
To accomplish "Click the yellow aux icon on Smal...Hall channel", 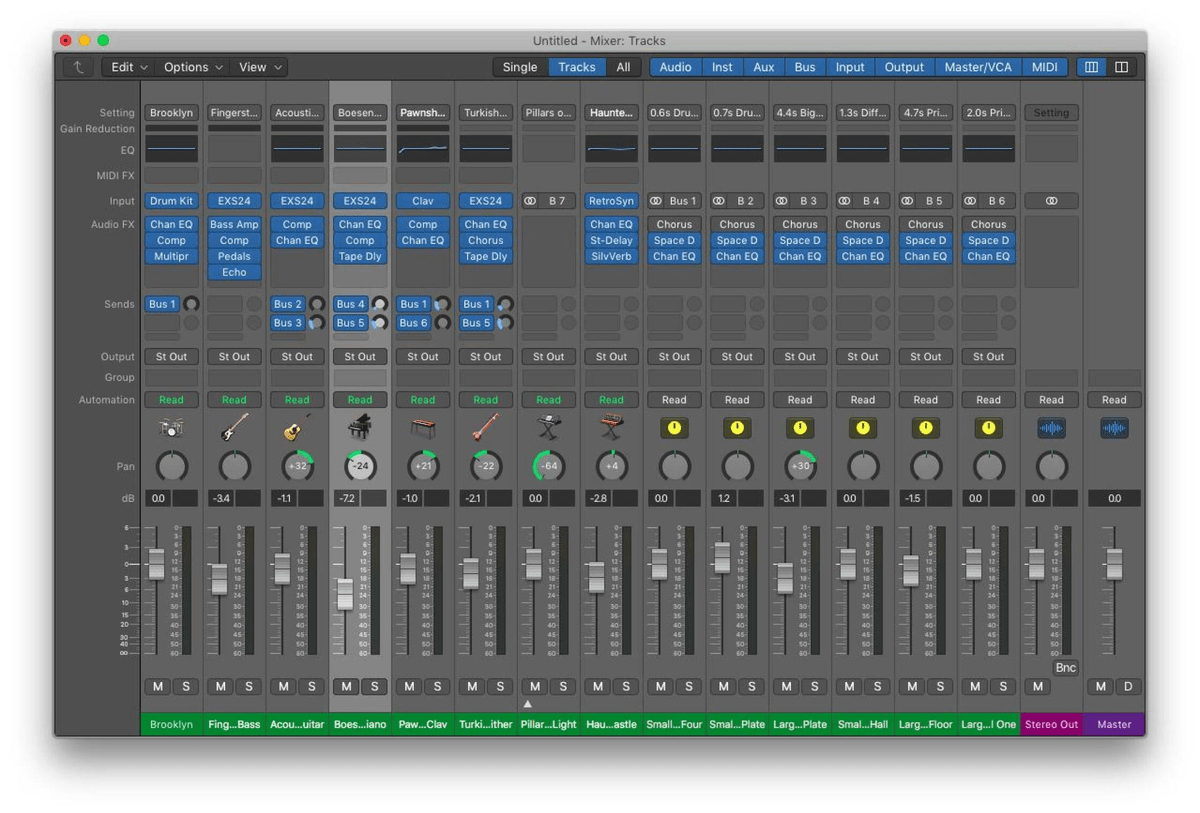I will [863, 428].
